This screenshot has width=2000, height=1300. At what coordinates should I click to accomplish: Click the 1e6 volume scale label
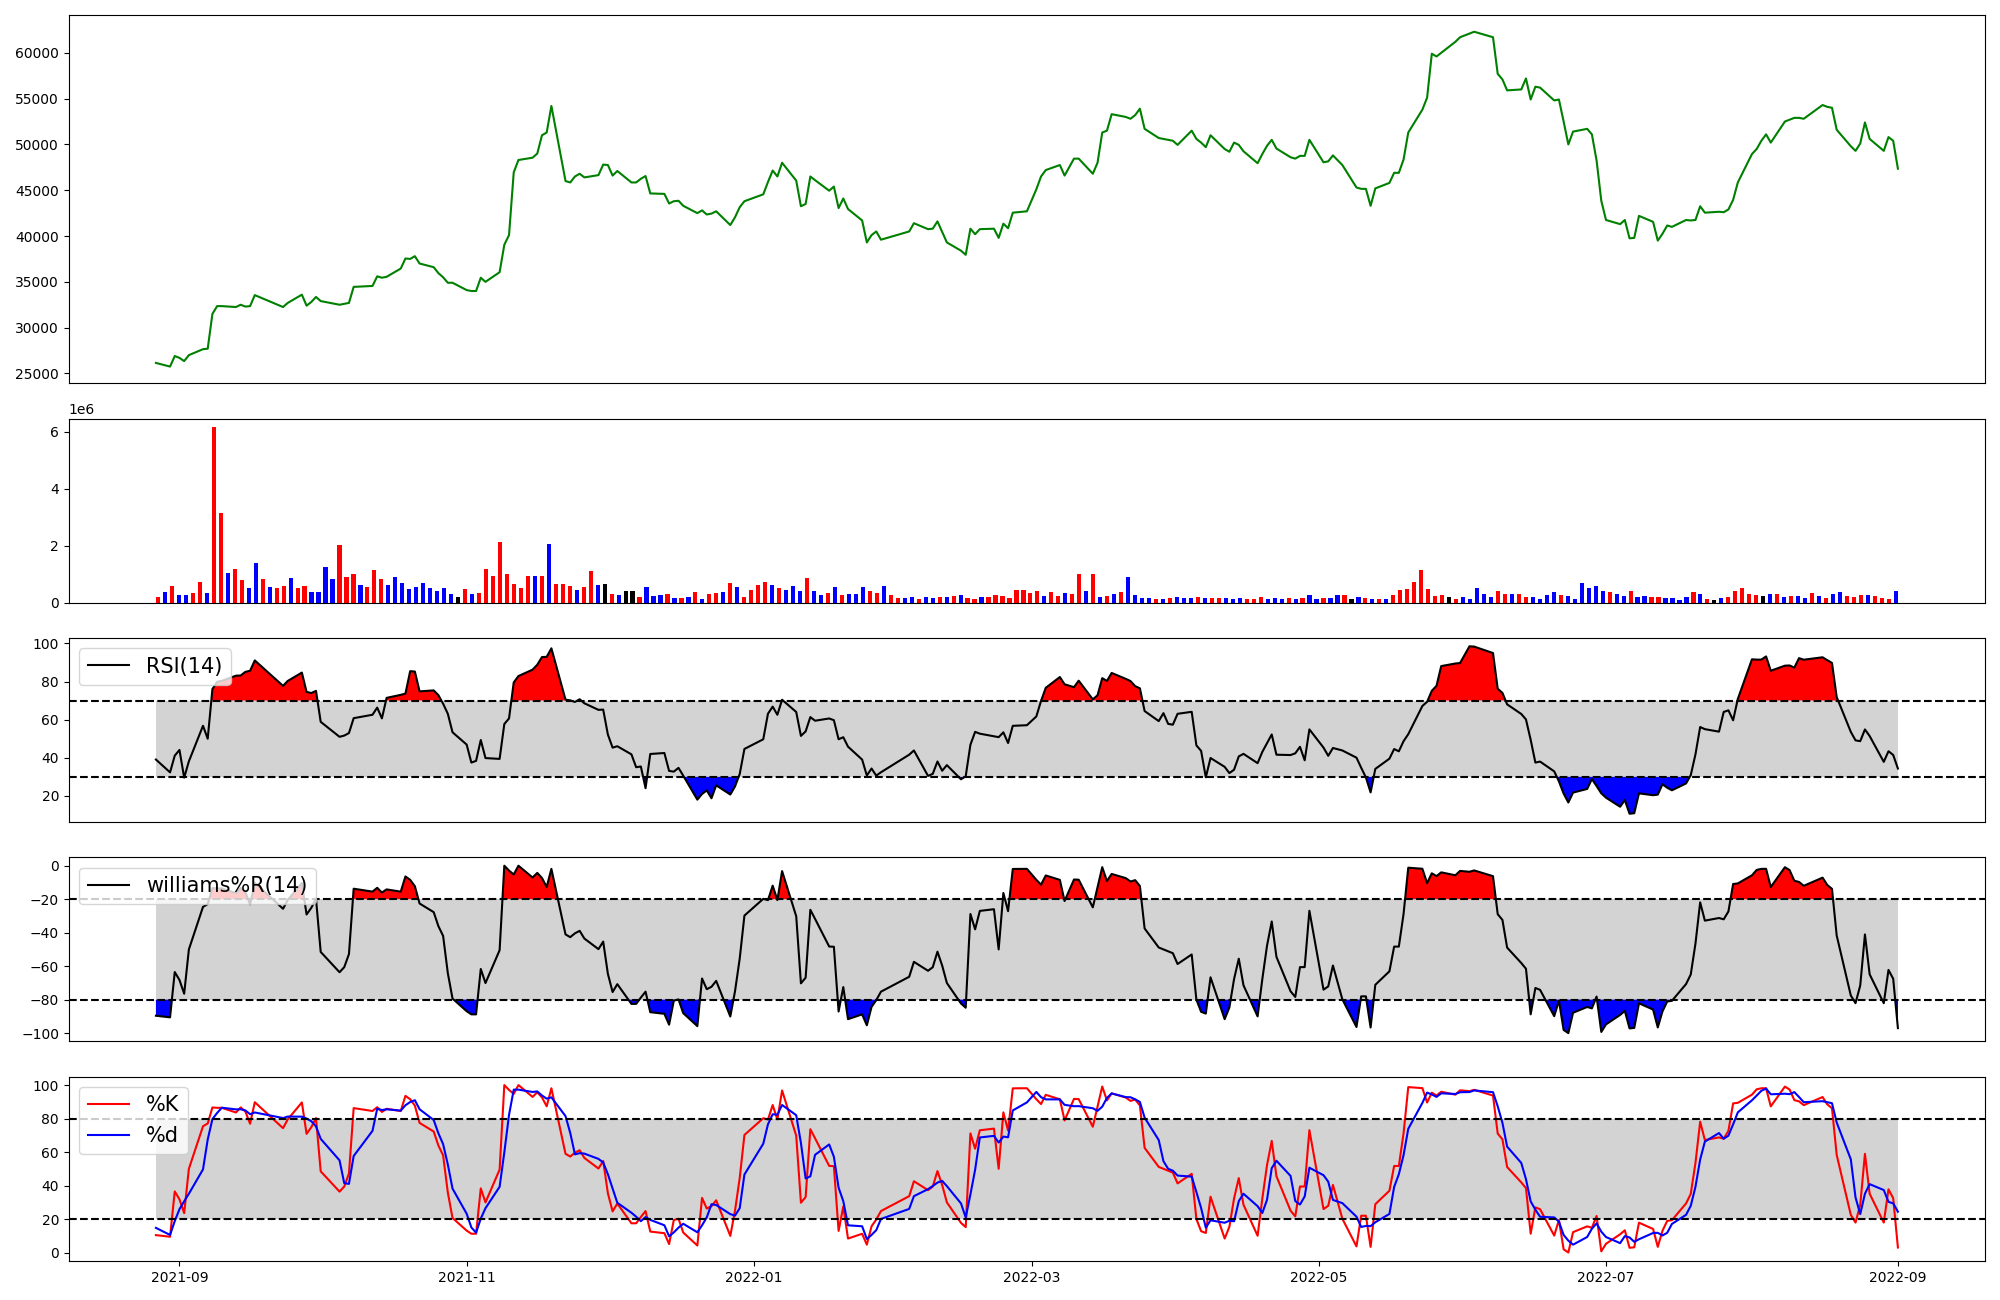tap(82, 410)
